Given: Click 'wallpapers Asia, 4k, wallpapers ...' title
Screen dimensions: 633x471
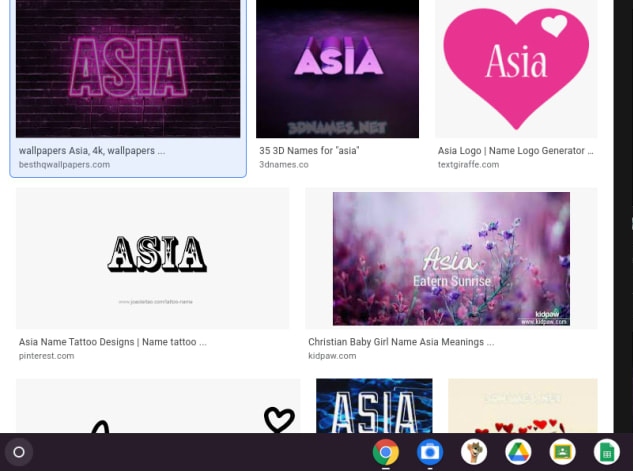Looking at the screenshot, I should 92,151.
